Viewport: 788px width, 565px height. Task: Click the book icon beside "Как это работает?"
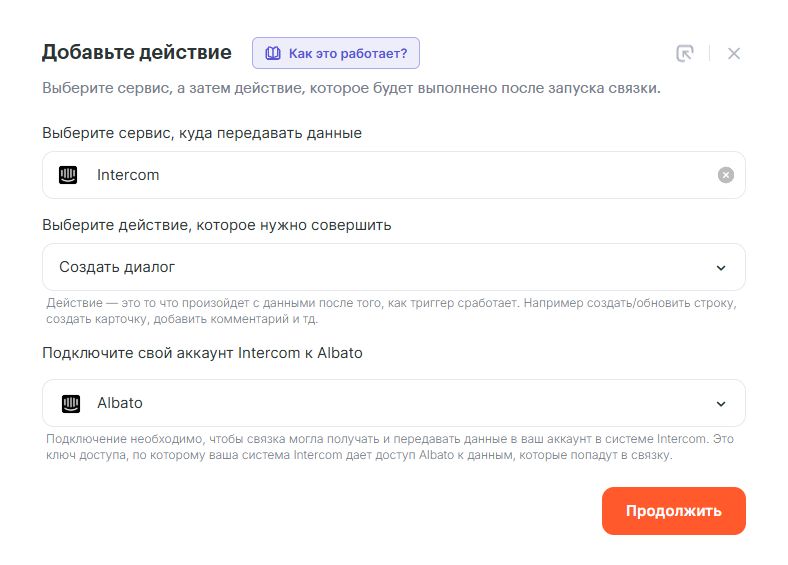(x=272, y=53)
